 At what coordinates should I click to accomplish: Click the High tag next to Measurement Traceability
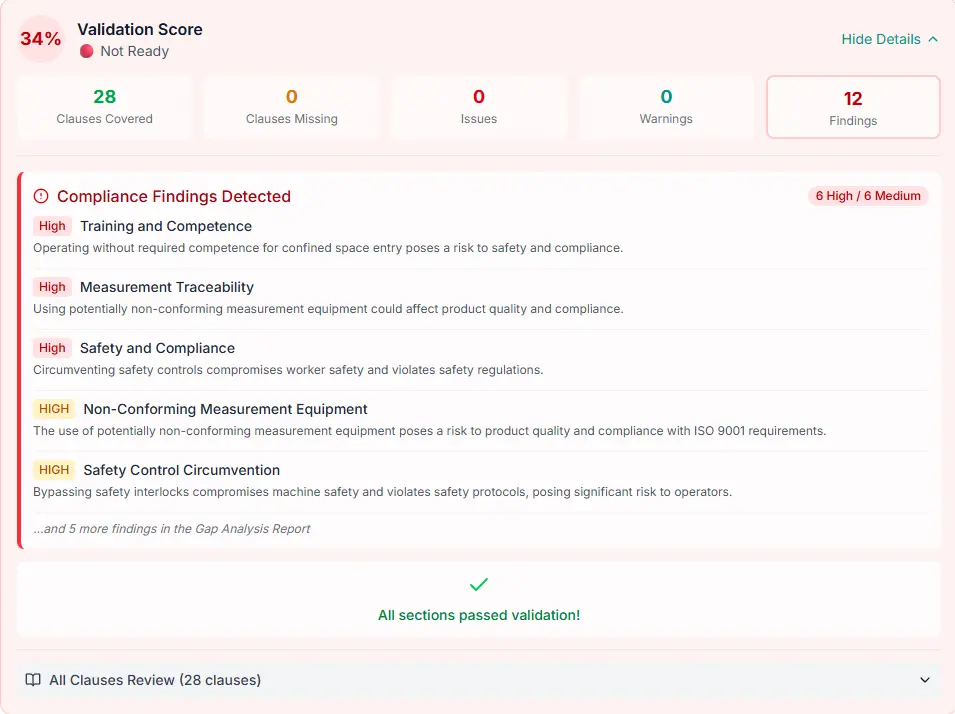[52, 287]
